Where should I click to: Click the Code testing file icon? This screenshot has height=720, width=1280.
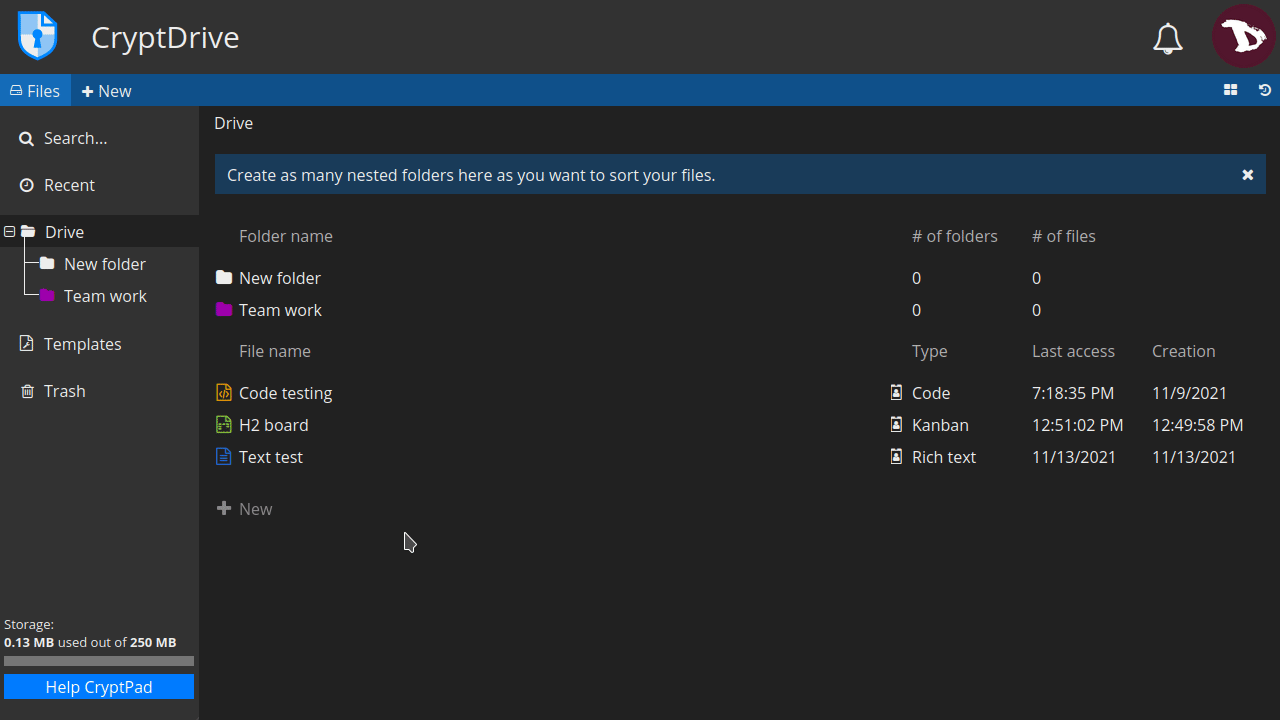(224, 393)
